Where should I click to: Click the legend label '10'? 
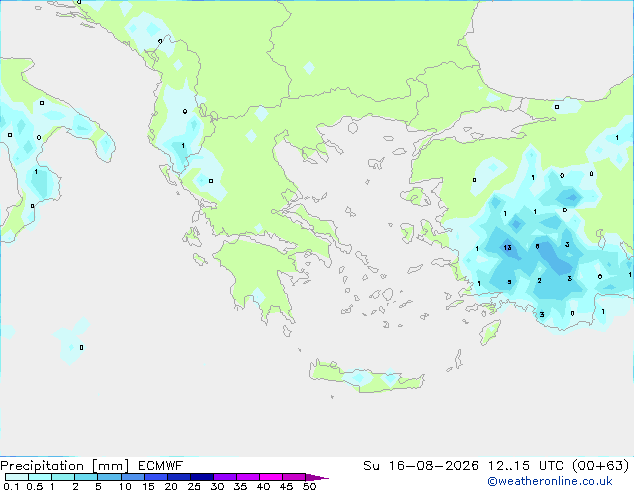click(x=125, y=486)
